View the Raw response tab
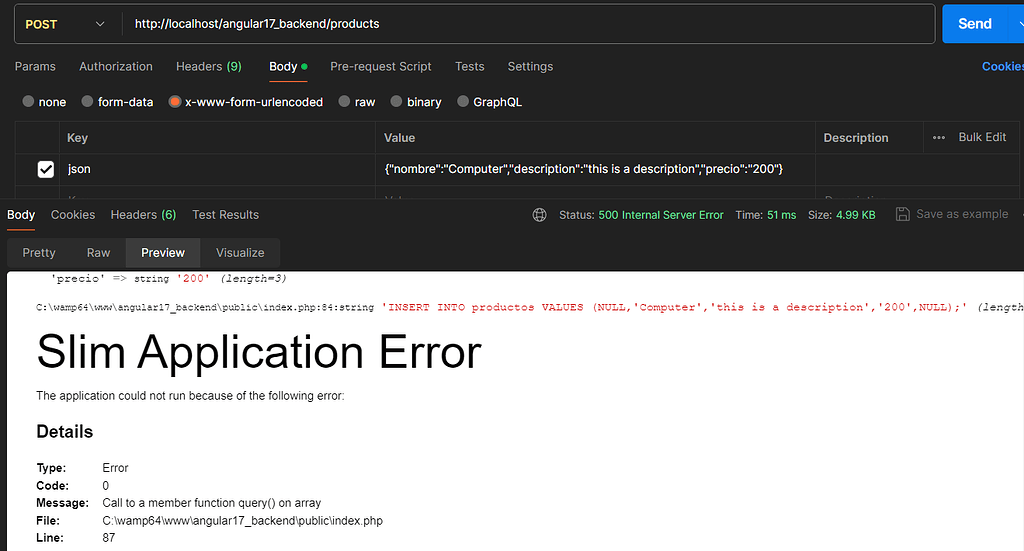 click(x=98, y=253)
